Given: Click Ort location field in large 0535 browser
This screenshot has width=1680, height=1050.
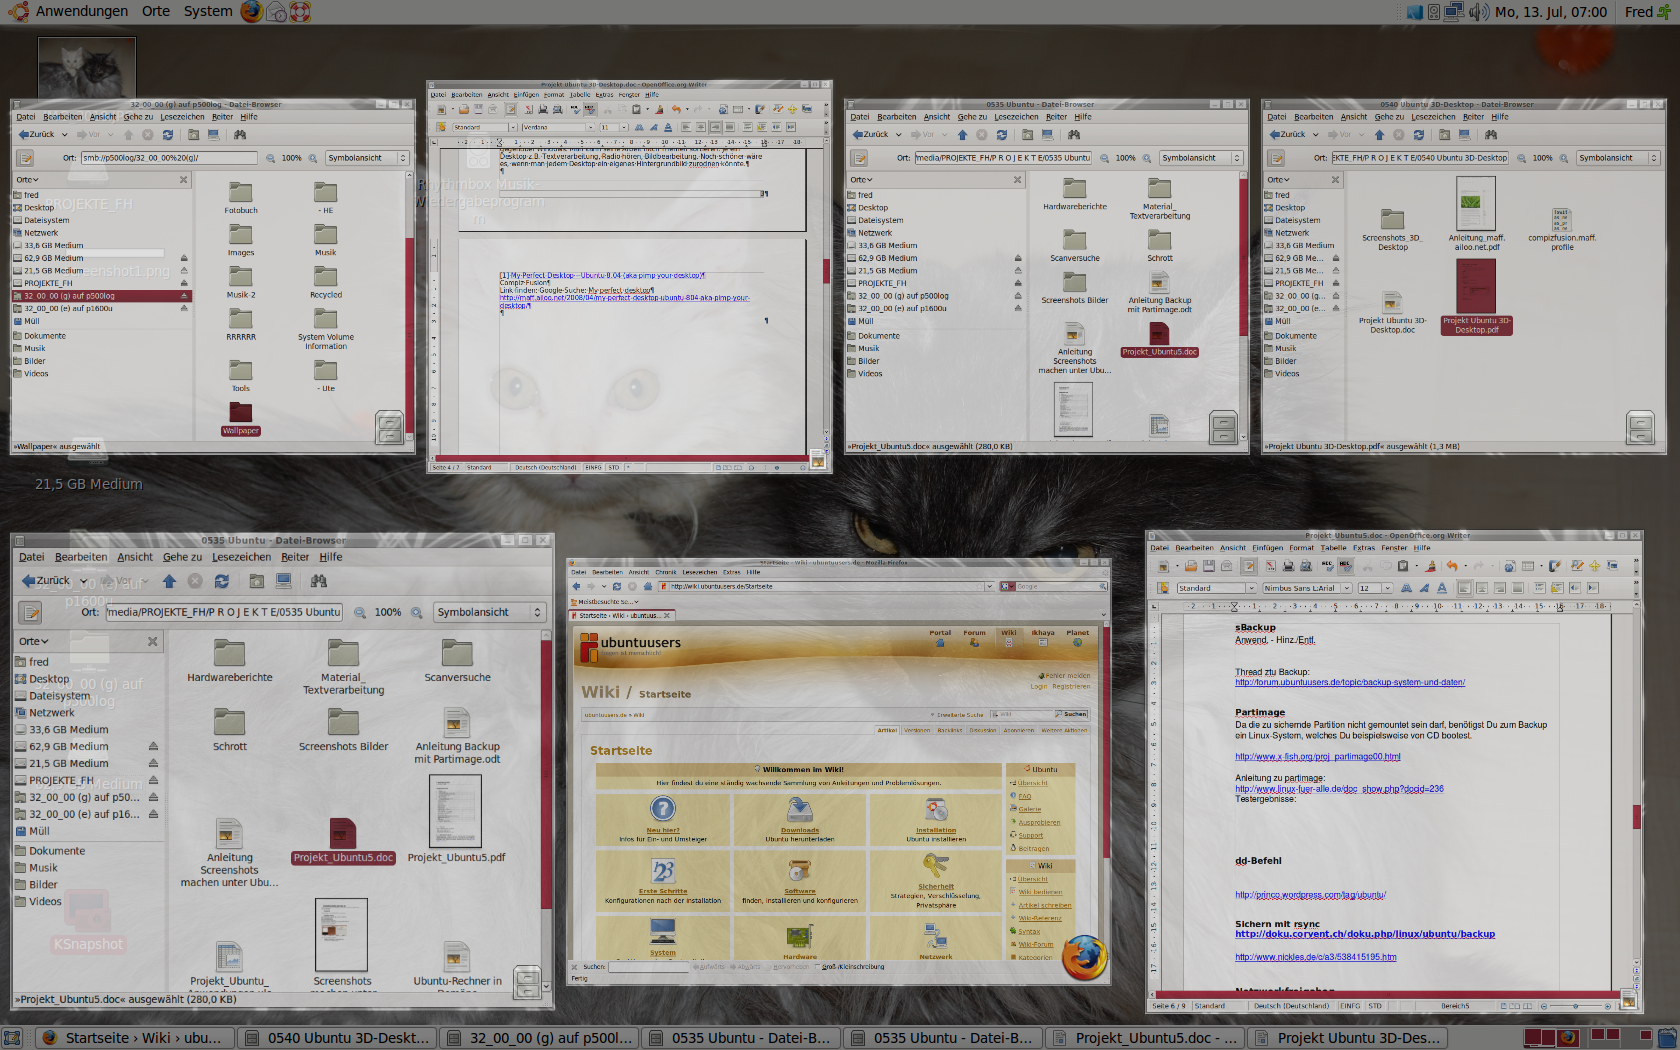Looking at the screenshot, I should pyautogui.click(x=224, y=612).
